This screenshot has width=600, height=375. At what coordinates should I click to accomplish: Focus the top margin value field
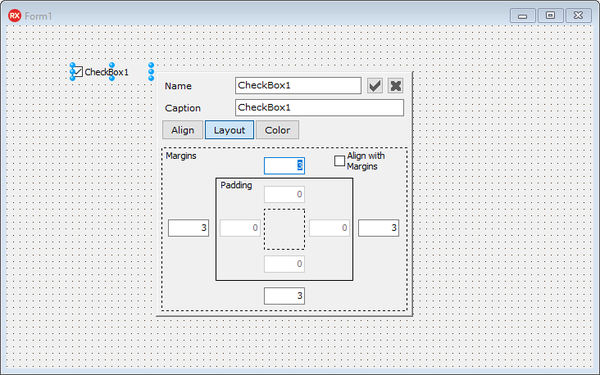[284, 166]
